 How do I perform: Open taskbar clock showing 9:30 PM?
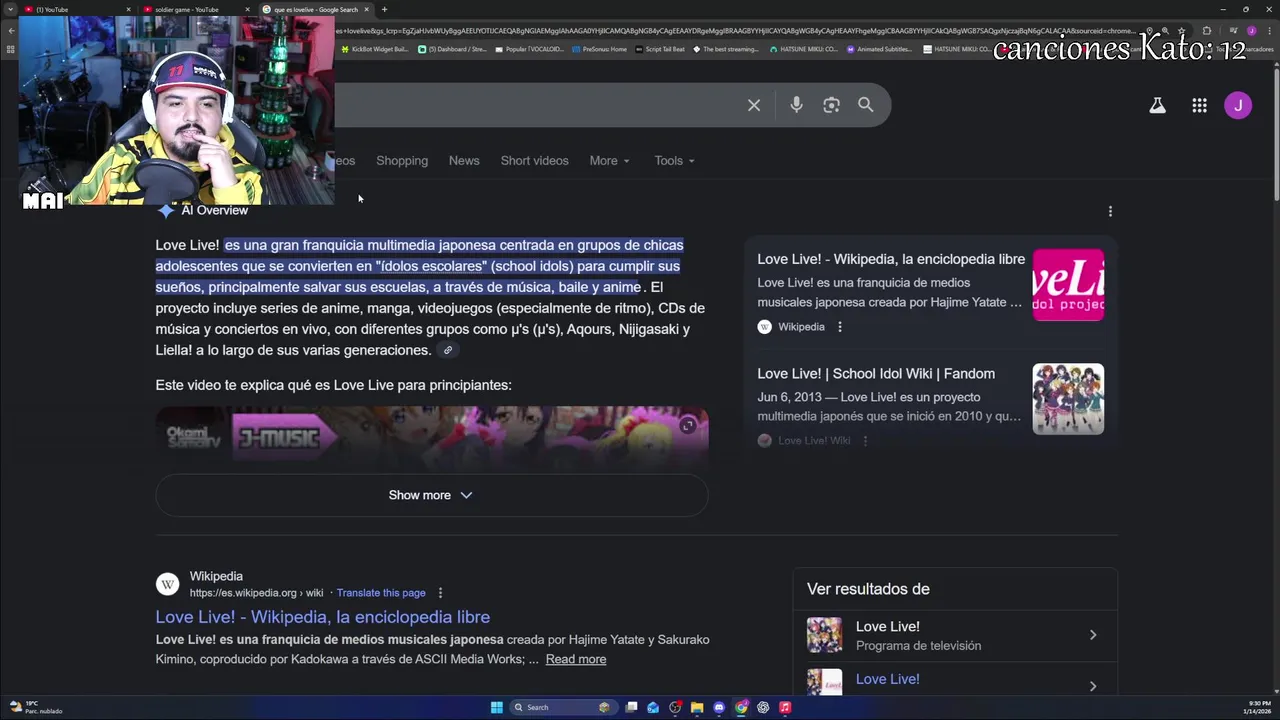pos(1259,707)
